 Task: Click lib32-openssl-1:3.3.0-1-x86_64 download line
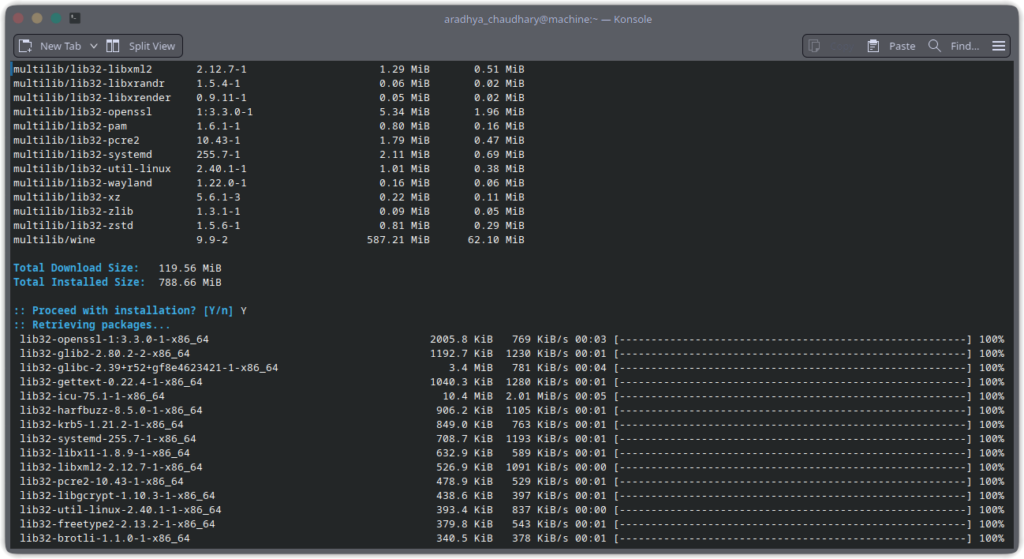[512, 340]
